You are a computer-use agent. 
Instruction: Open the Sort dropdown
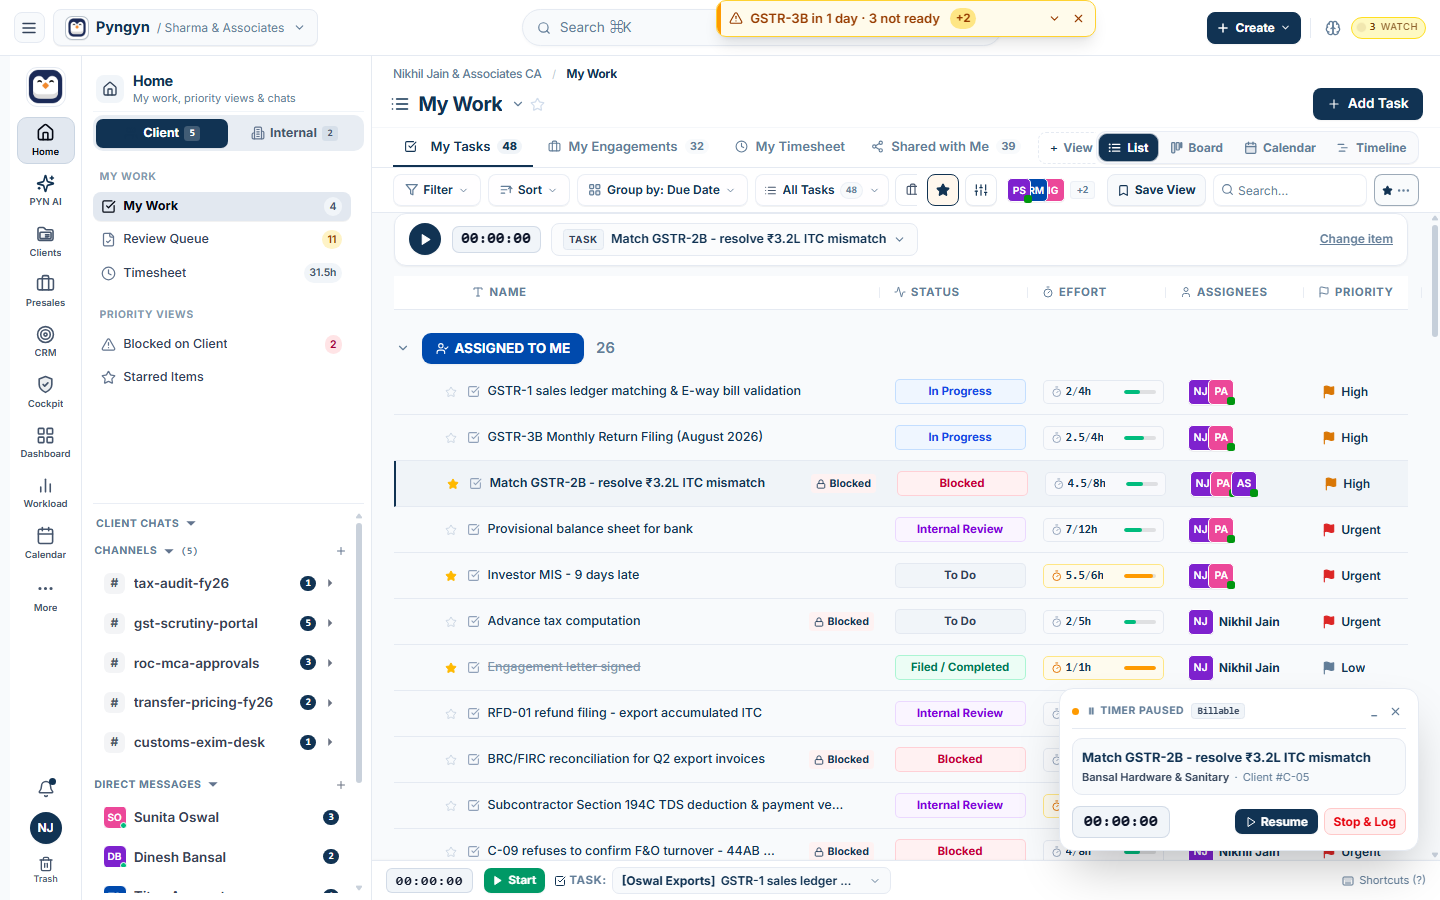coord(529,190)
